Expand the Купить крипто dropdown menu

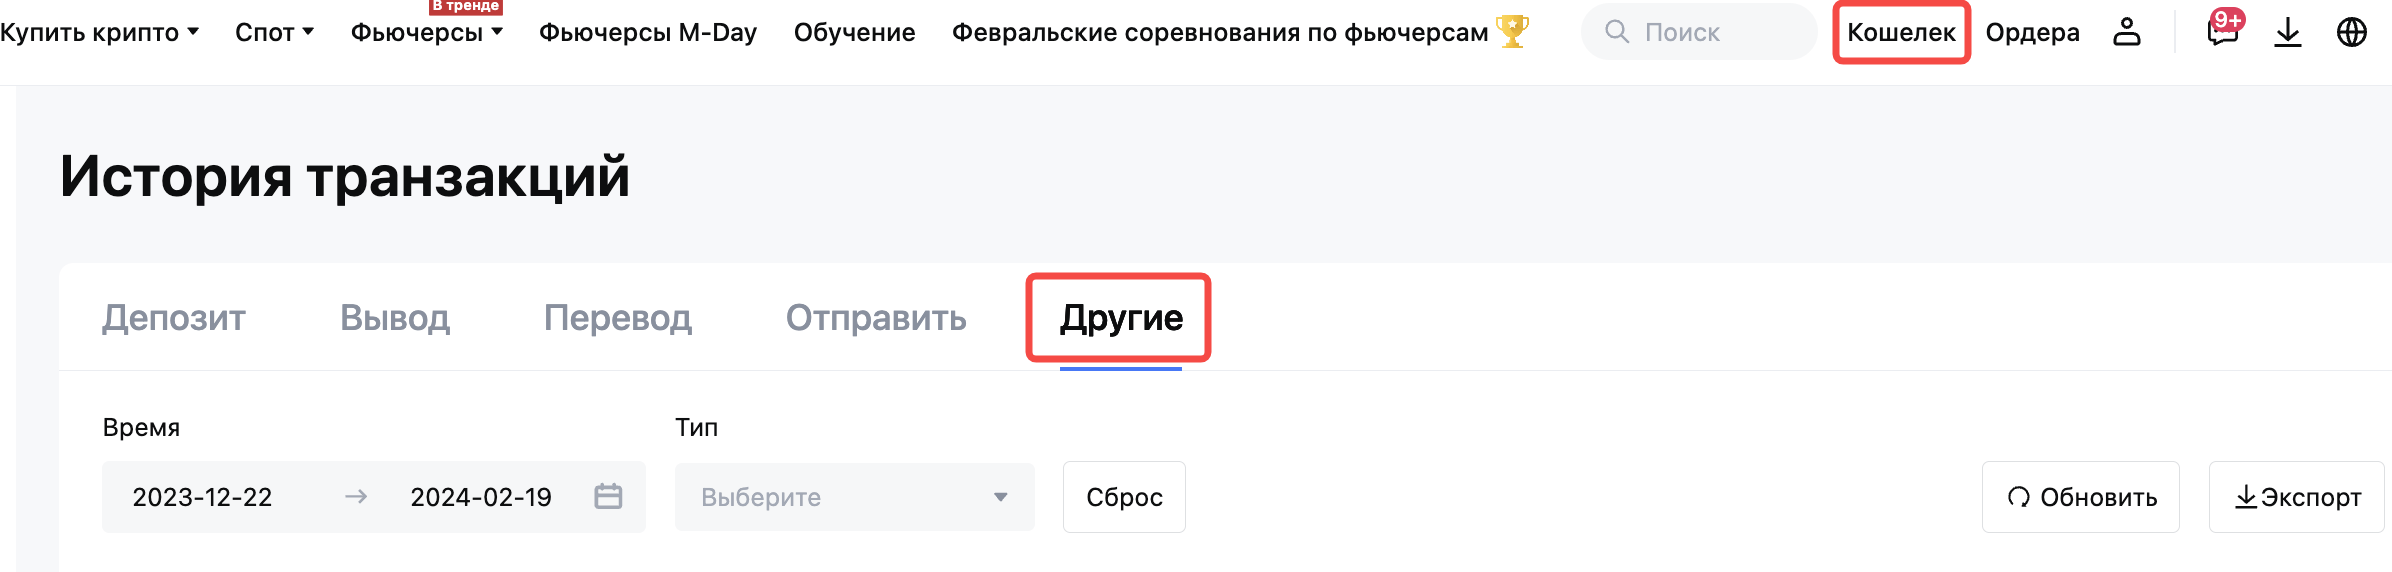[x=99, y=32]
